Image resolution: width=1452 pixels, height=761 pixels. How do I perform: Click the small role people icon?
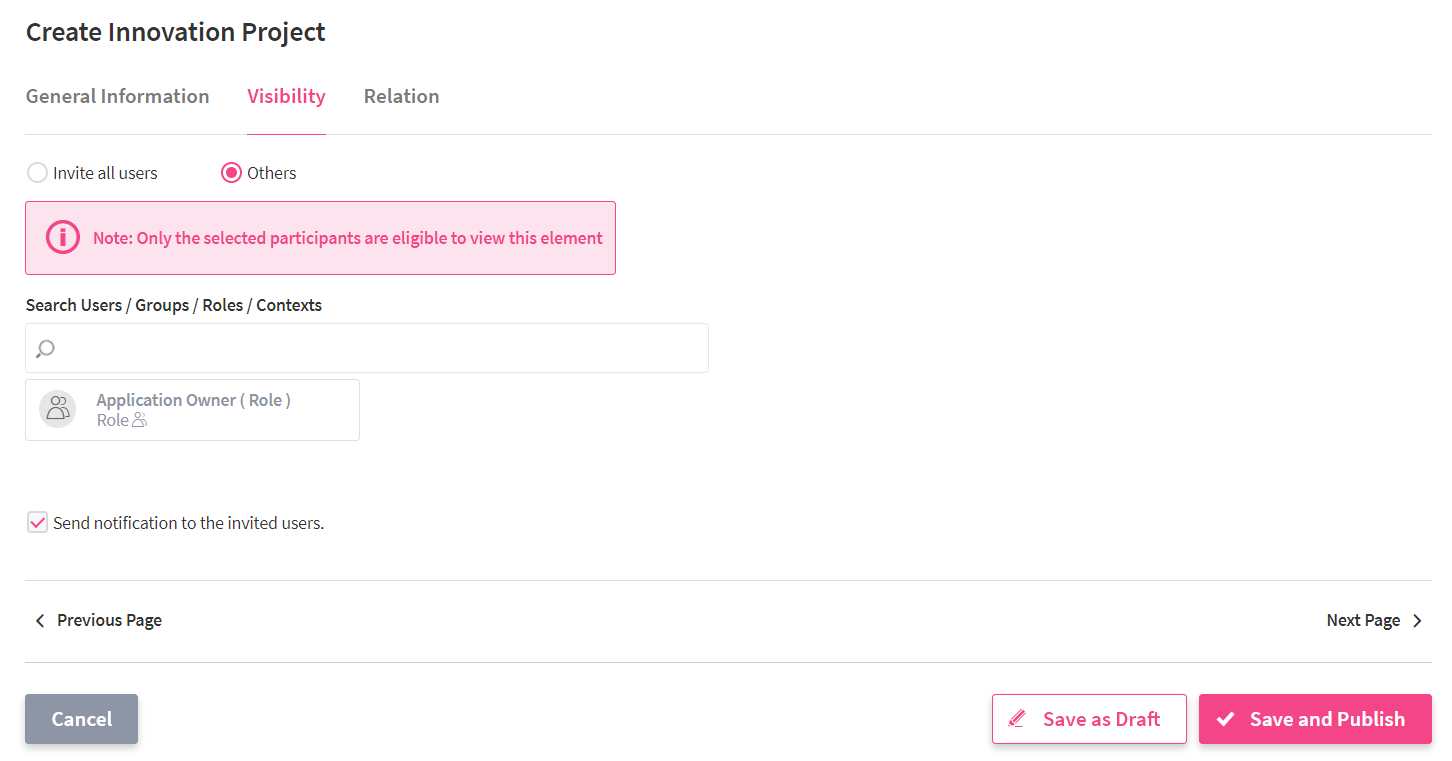pos(140,421)
